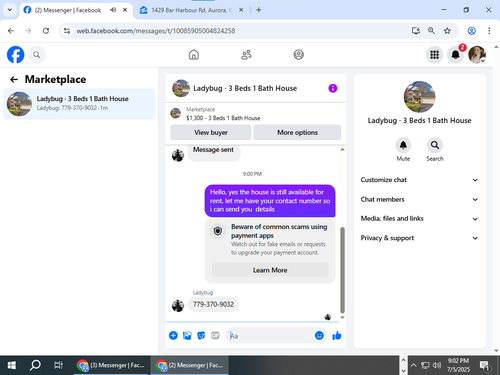
Task: Mute the conversation bell icon
Action: pos(403,145)
